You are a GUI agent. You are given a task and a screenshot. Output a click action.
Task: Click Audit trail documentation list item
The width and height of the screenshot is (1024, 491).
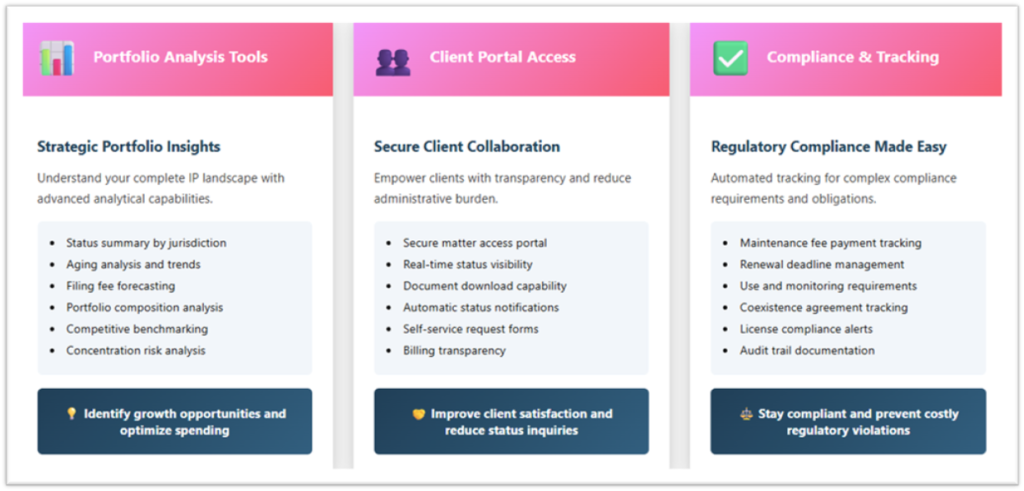coord(807,351)
